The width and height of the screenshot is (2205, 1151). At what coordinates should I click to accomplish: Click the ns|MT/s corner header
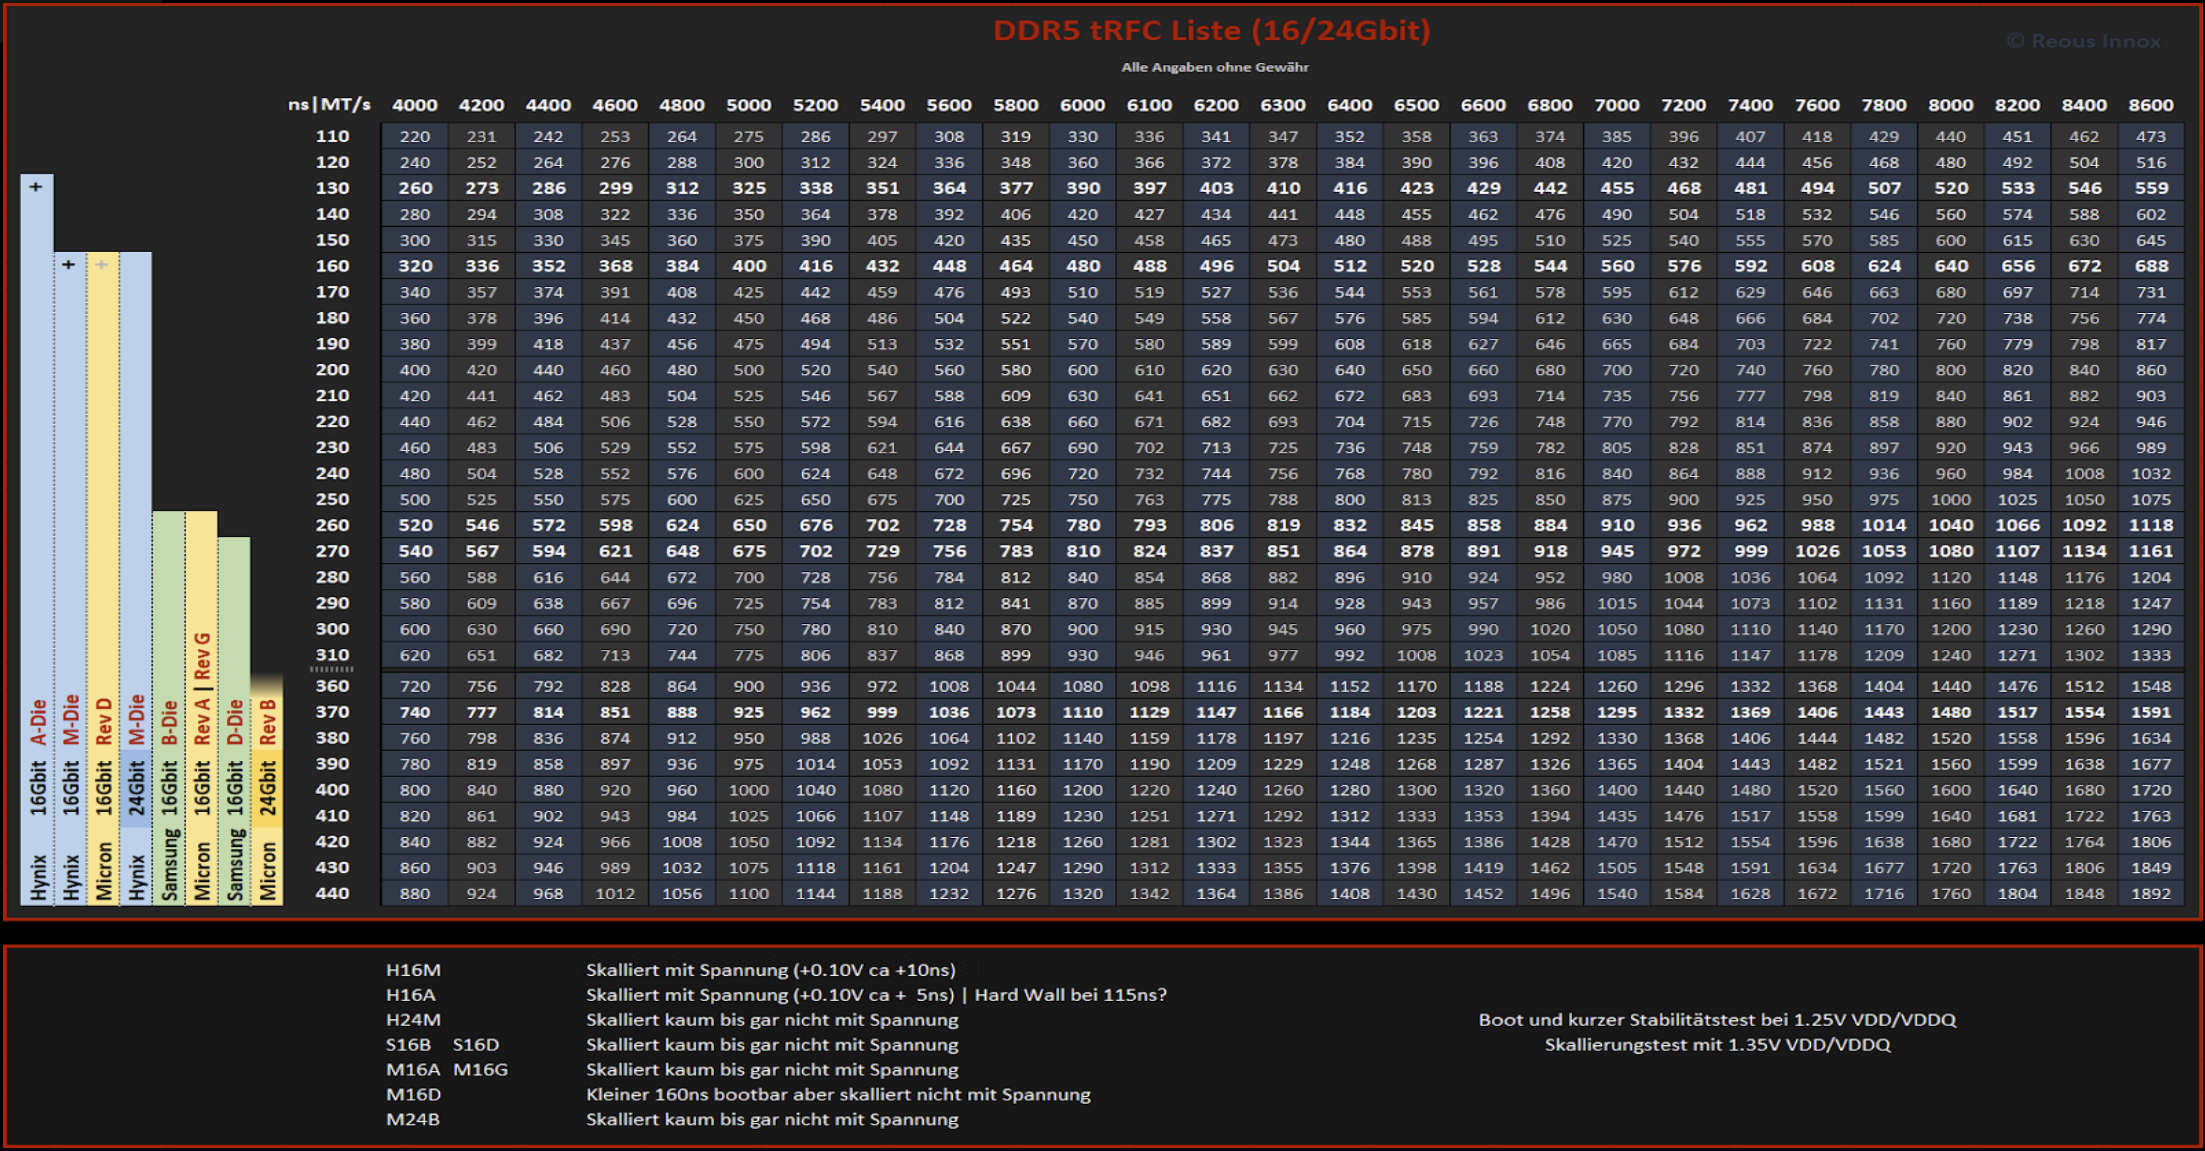(x=329, y=105)
